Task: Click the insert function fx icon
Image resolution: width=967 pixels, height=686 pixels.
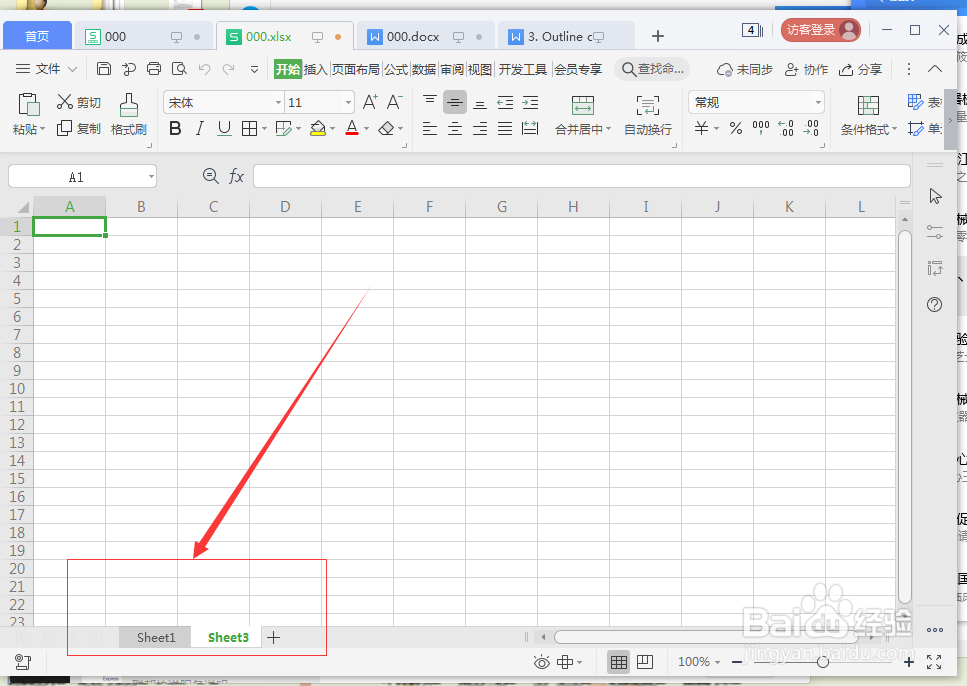Action: click(236, 176)
